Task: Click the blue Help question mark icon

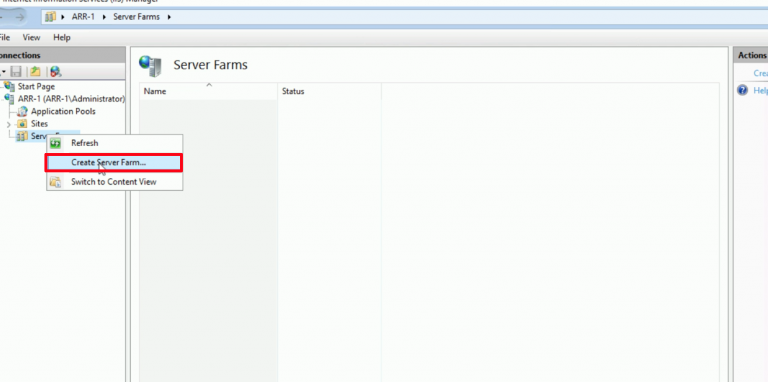Action: (743, 91)
